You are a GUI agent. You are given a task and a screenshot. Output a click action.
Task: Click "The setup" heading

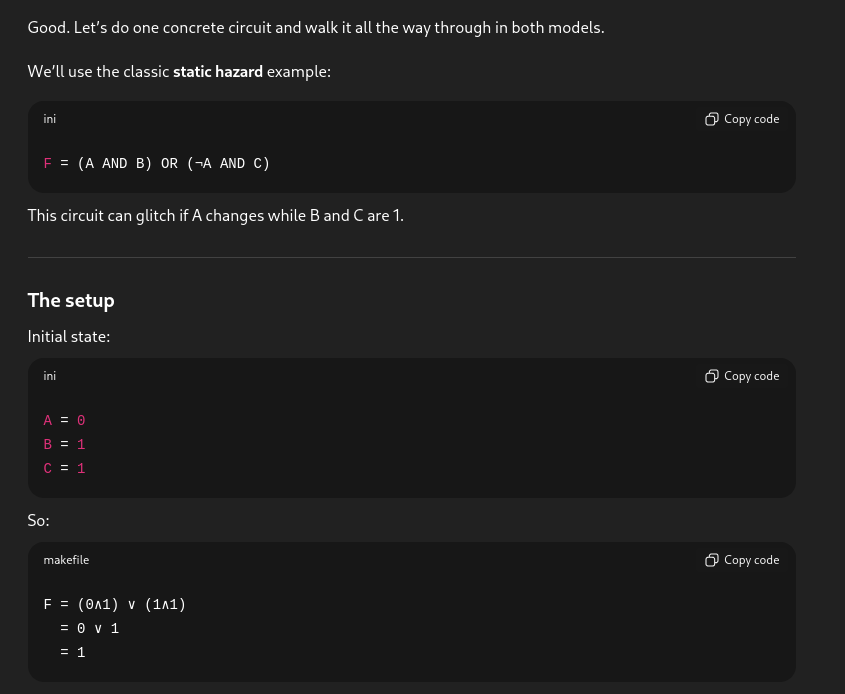click(71, 301)
